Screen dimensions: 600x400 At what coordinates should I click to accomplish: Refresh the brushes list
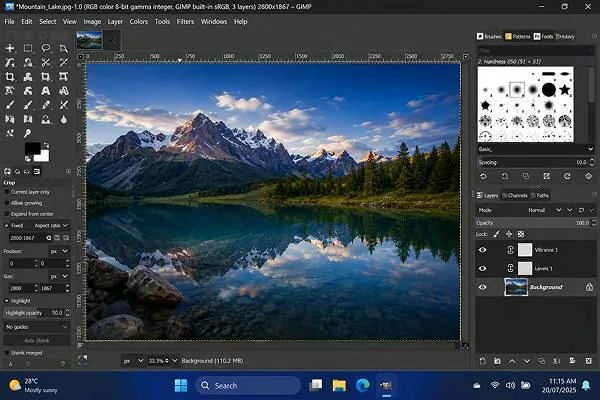pyautogui.click(x=567, y=176)
